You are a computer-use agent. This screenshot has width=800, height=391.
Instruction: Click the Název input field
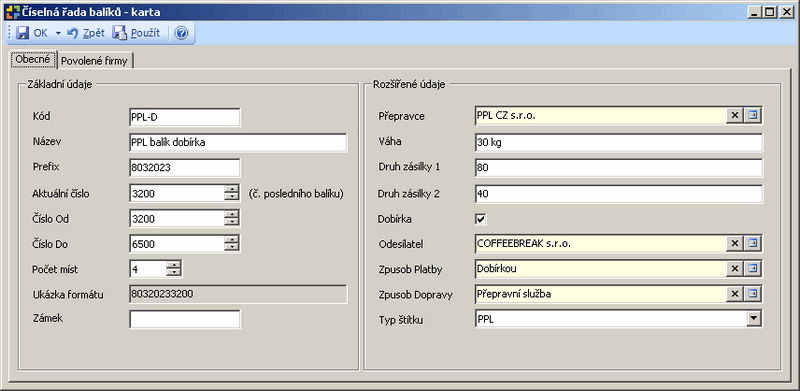tap(238, 142)
